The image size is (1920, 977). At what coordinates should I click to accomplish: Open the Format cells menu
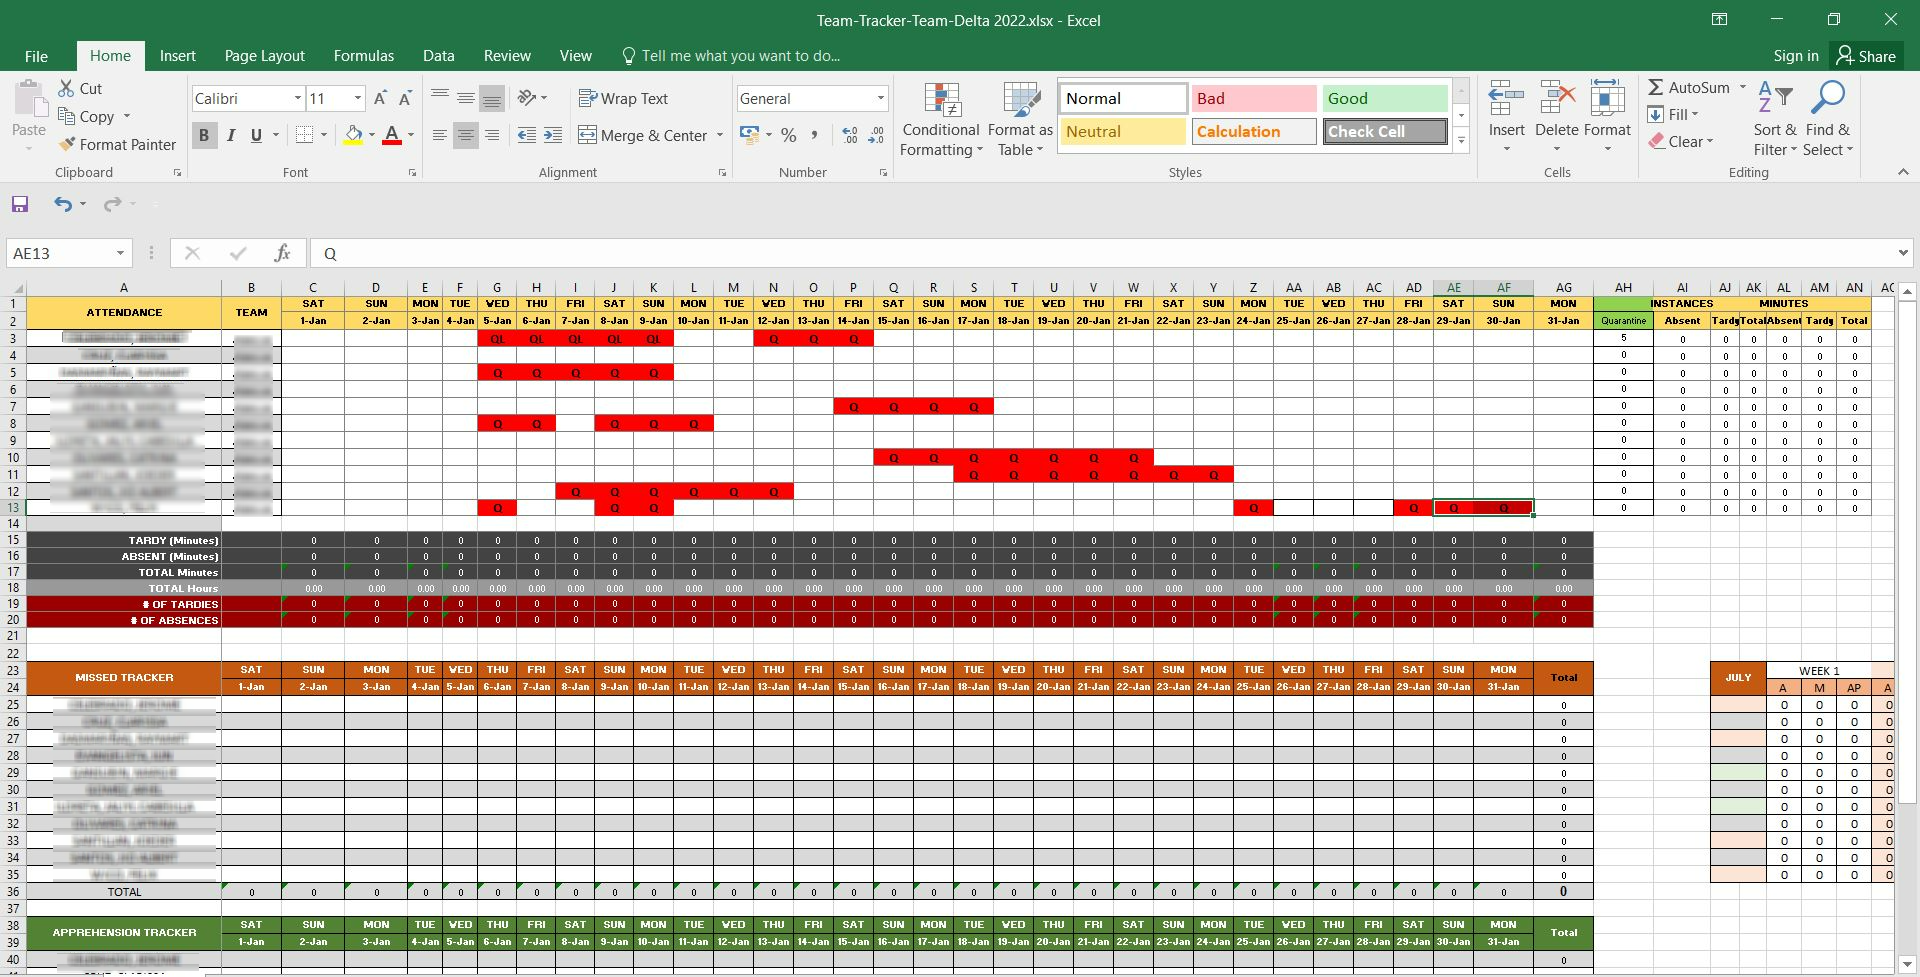pyautogui.click(x=1607, y=117)
